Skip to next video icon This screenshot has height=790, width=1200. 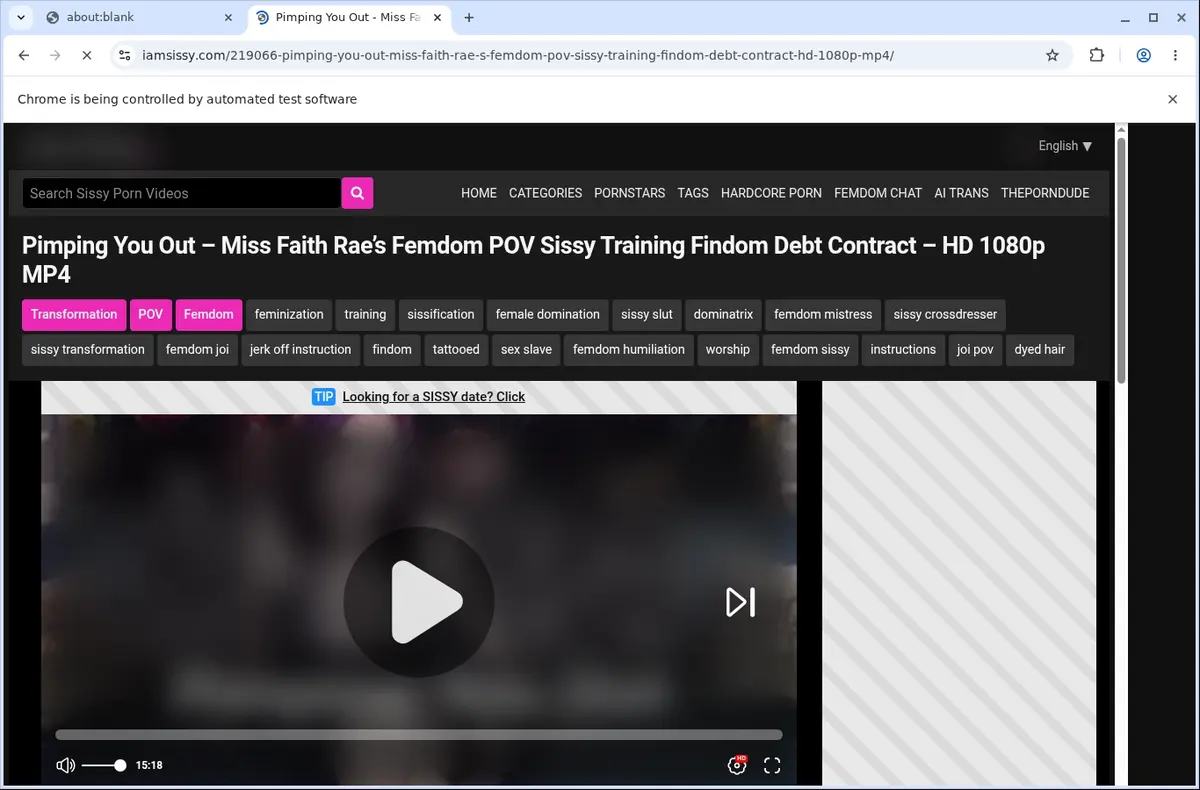coord(740,602)
